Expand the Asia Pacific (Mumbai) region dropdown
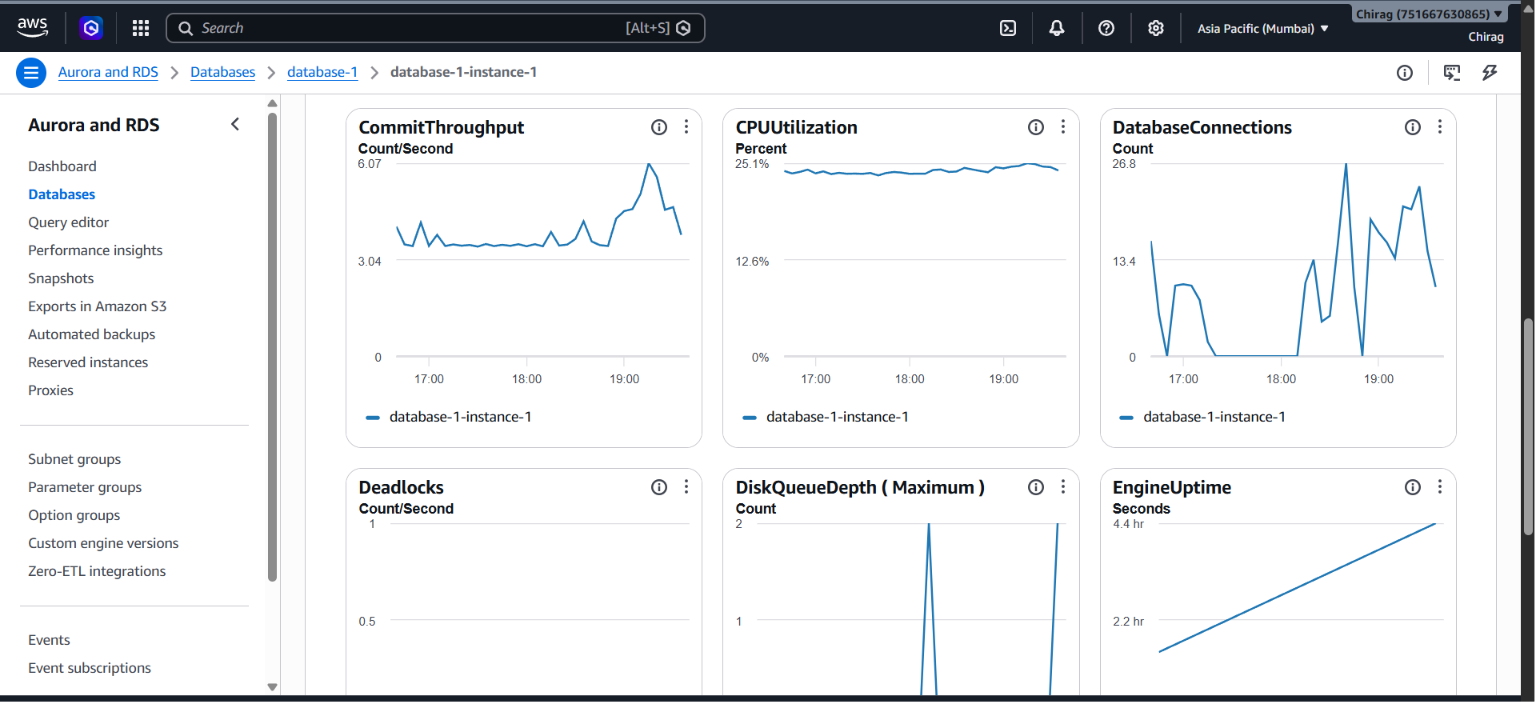Screen dimensions: 1535x702 point(1263,28)
